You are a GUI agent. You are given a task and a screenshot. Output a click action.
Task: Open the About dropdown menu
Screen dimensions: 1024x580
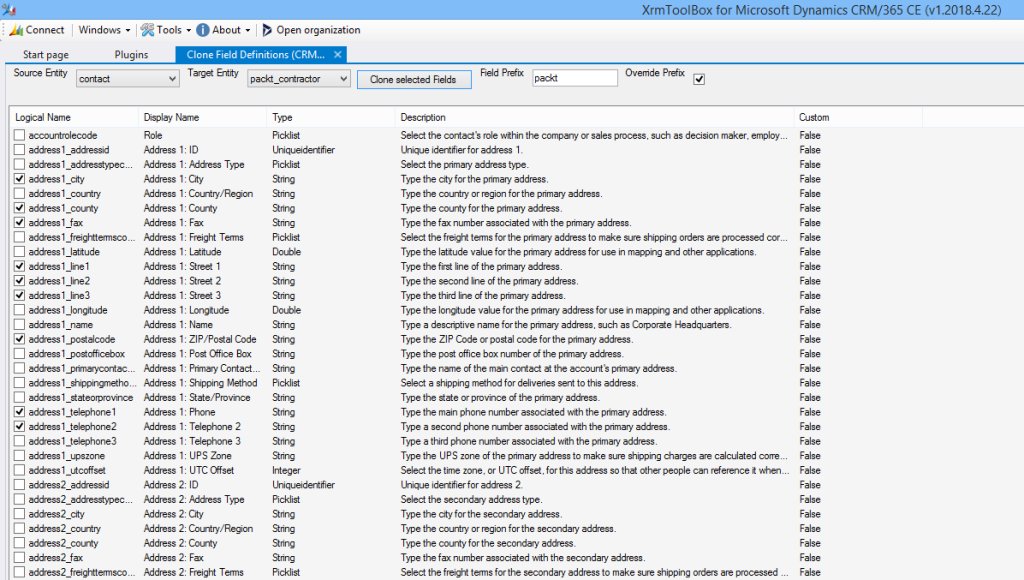click(223, 30)
